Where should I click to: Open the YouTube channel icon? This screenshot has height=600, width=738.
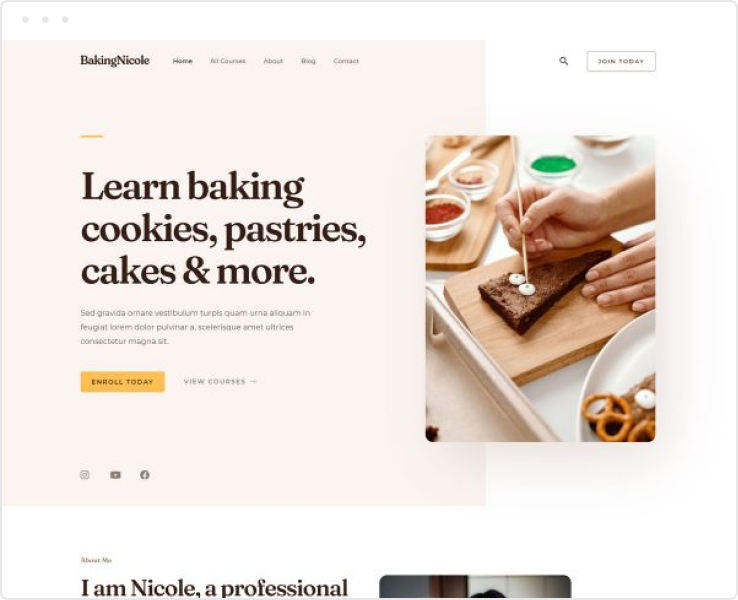point(115,475)
